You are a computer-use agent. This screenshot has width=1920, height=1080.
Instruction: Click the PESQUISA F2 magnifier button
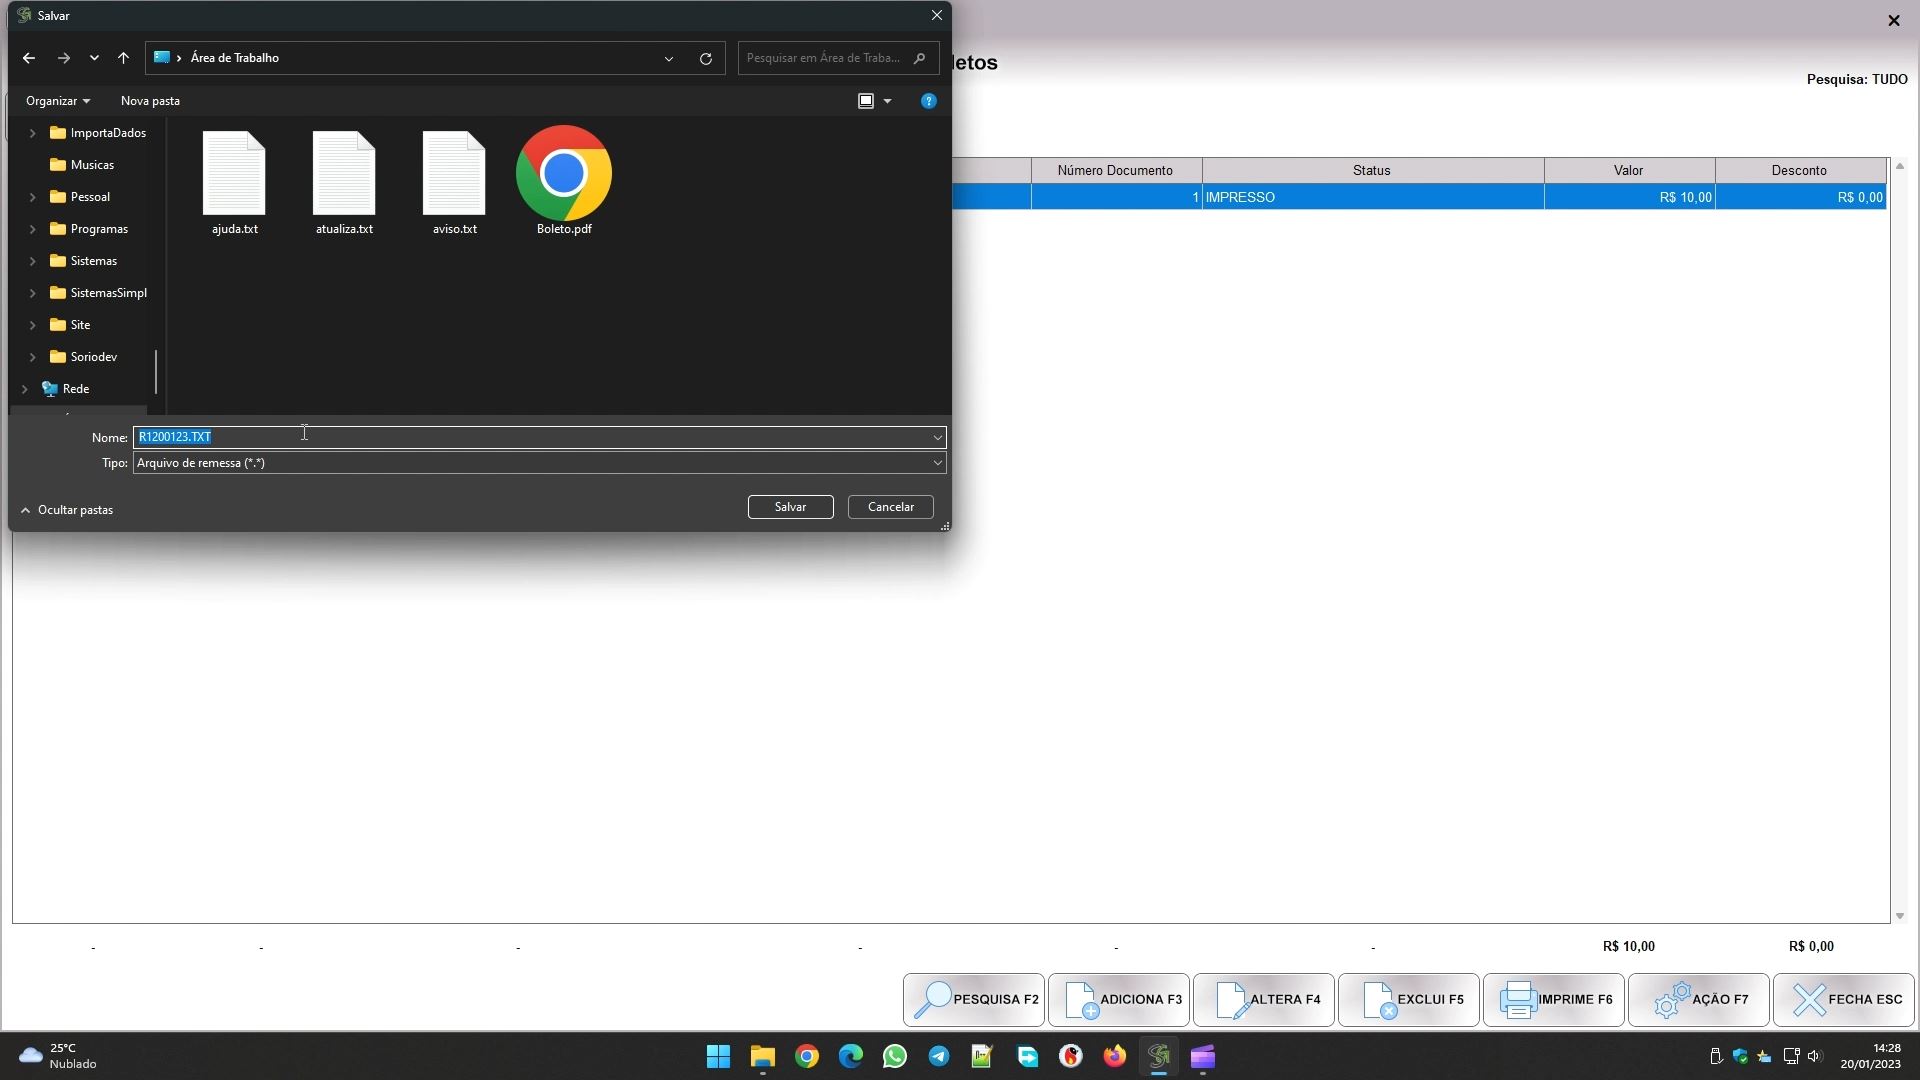(973, 1000)
